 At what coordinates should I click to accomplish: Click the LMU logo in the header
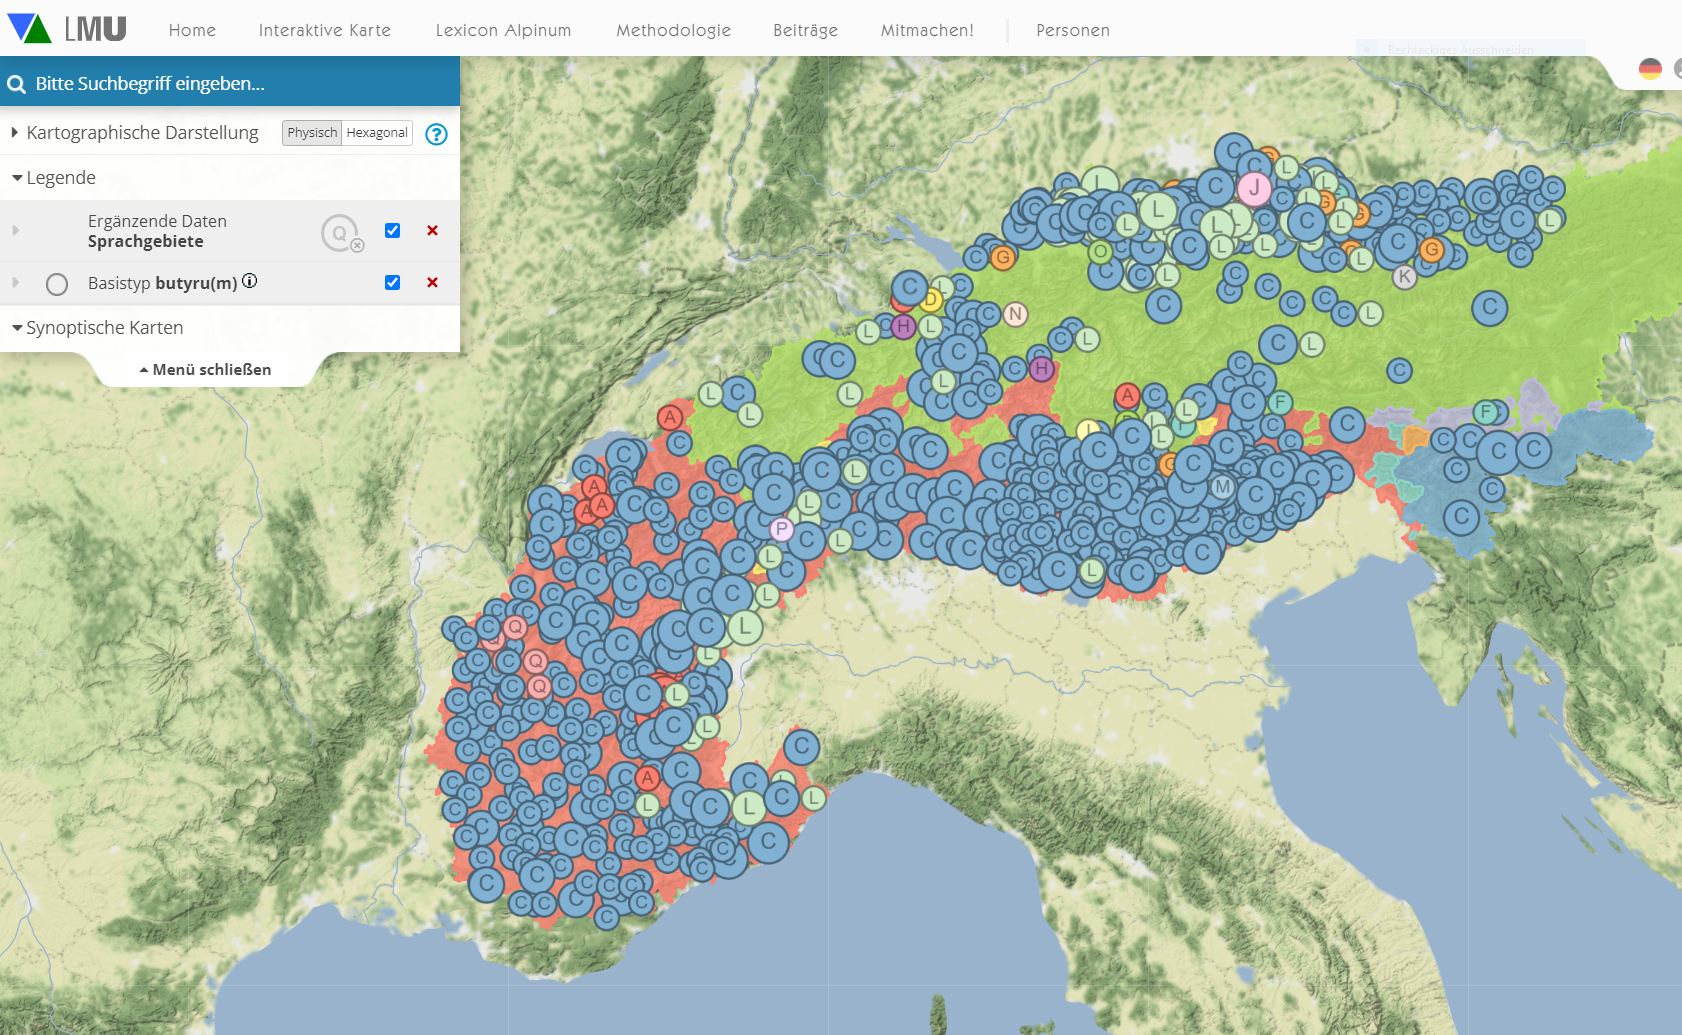coord(67,28)
